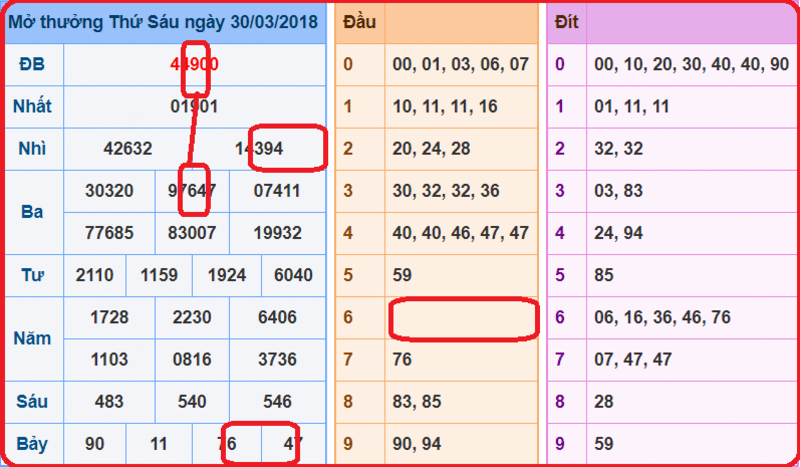
Task: Select the Bảy prize number 90
Action: tap(95, 444)
